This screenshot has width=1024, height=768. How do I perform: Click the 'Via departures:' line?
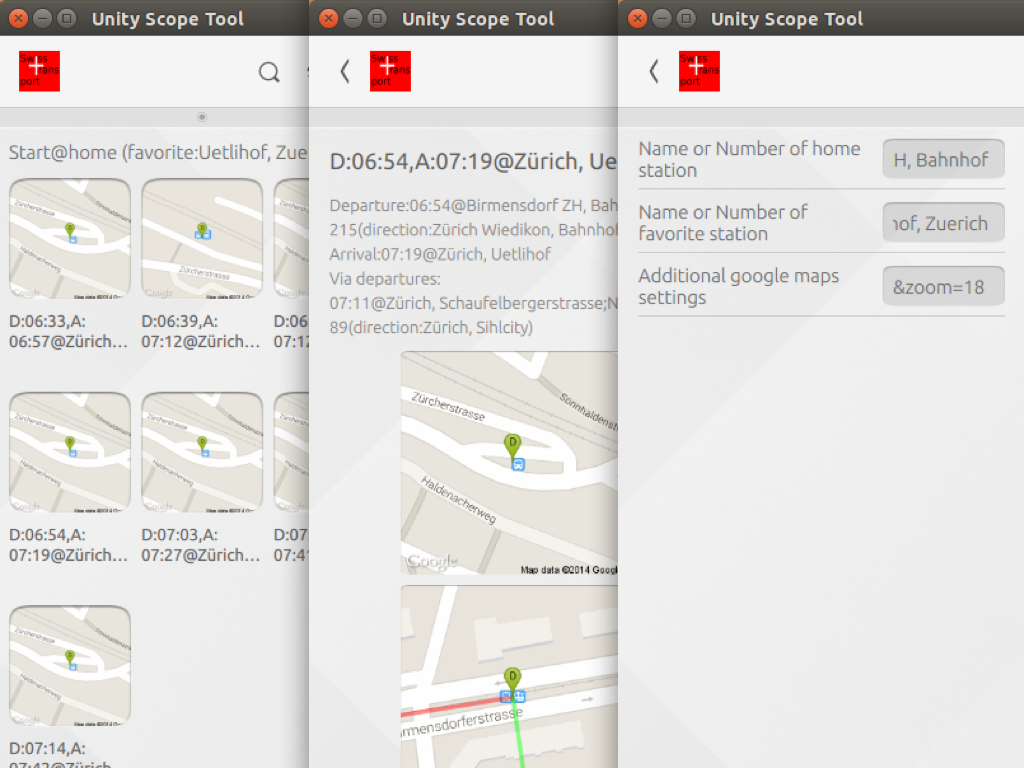[x=385, y=279]
